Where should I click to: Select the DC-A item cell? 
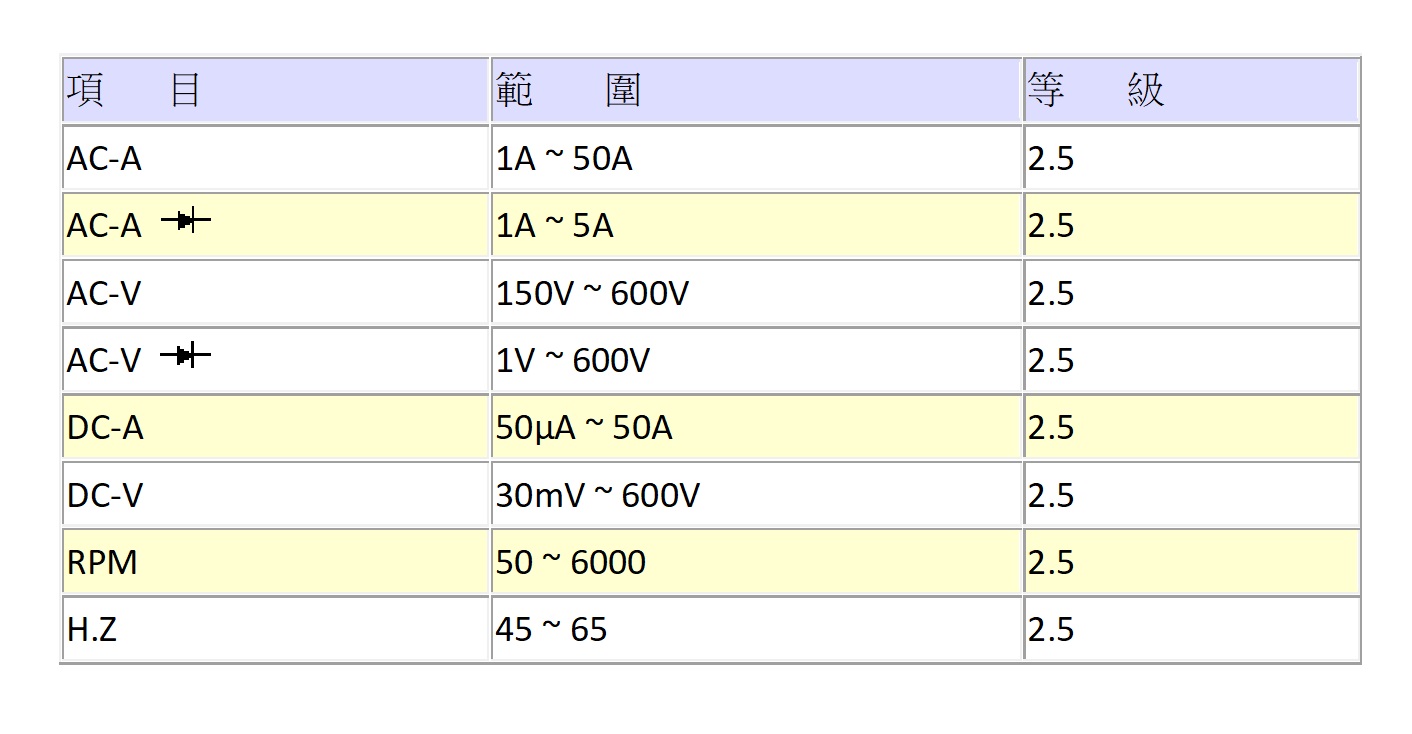pos(105,428)
